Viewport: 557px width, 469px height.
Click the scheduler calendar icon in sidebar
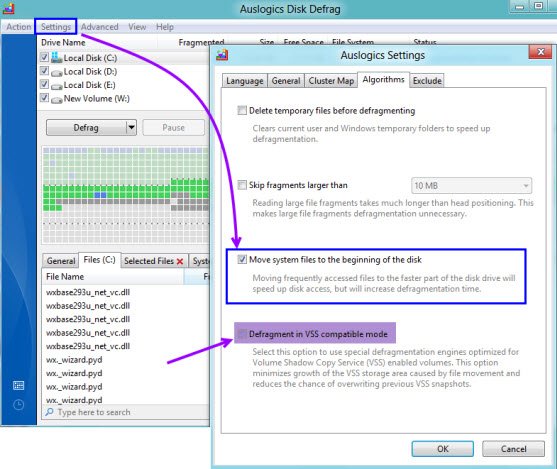point(18,386)
